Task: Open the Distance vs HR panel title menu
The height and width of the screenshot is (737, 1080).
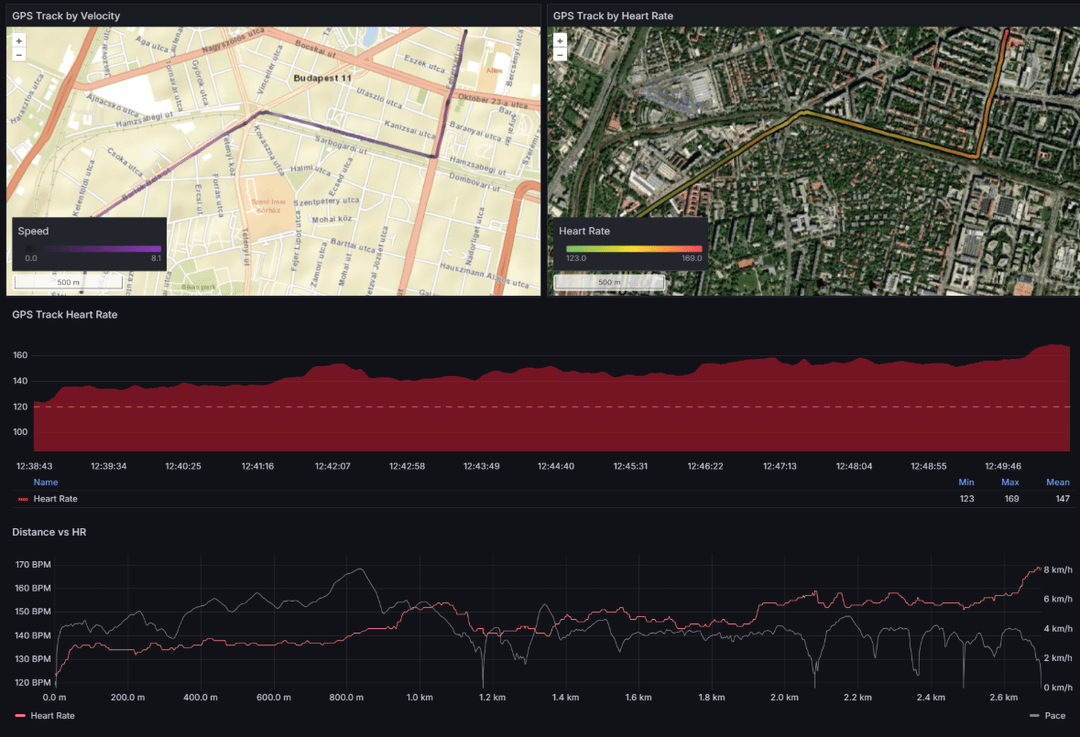Action: click(x=49, y=532)
